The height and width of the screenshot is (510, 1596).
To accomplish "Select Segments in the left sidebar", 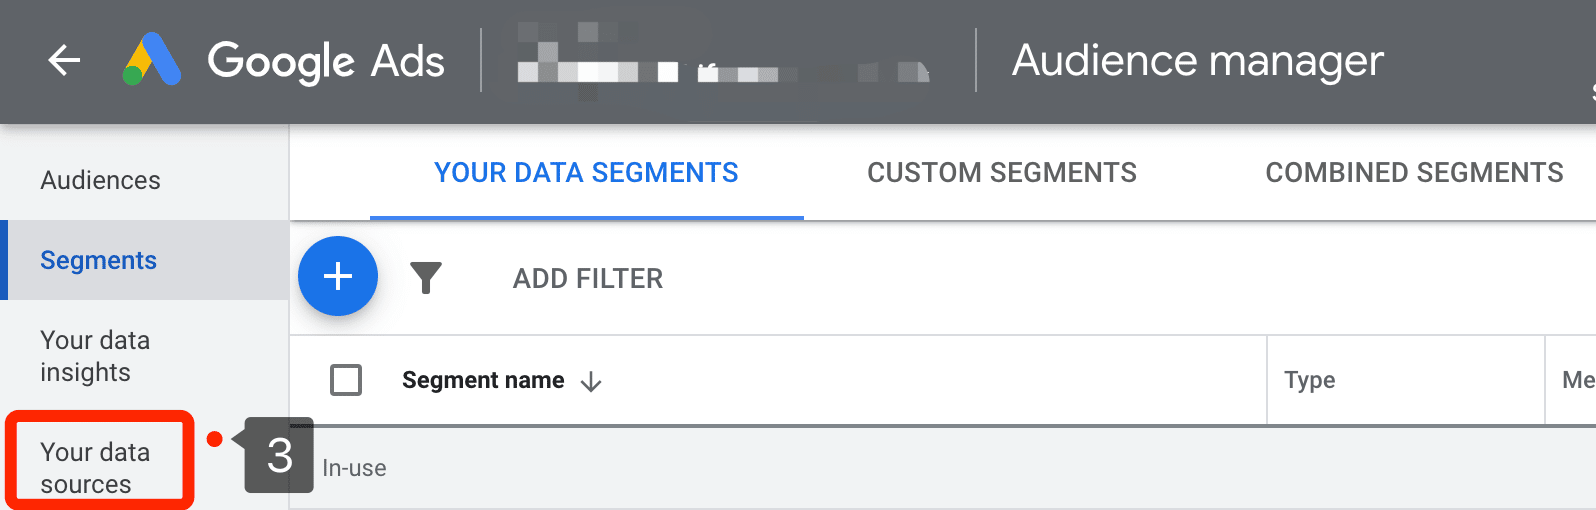I will (x=98, y=260).
